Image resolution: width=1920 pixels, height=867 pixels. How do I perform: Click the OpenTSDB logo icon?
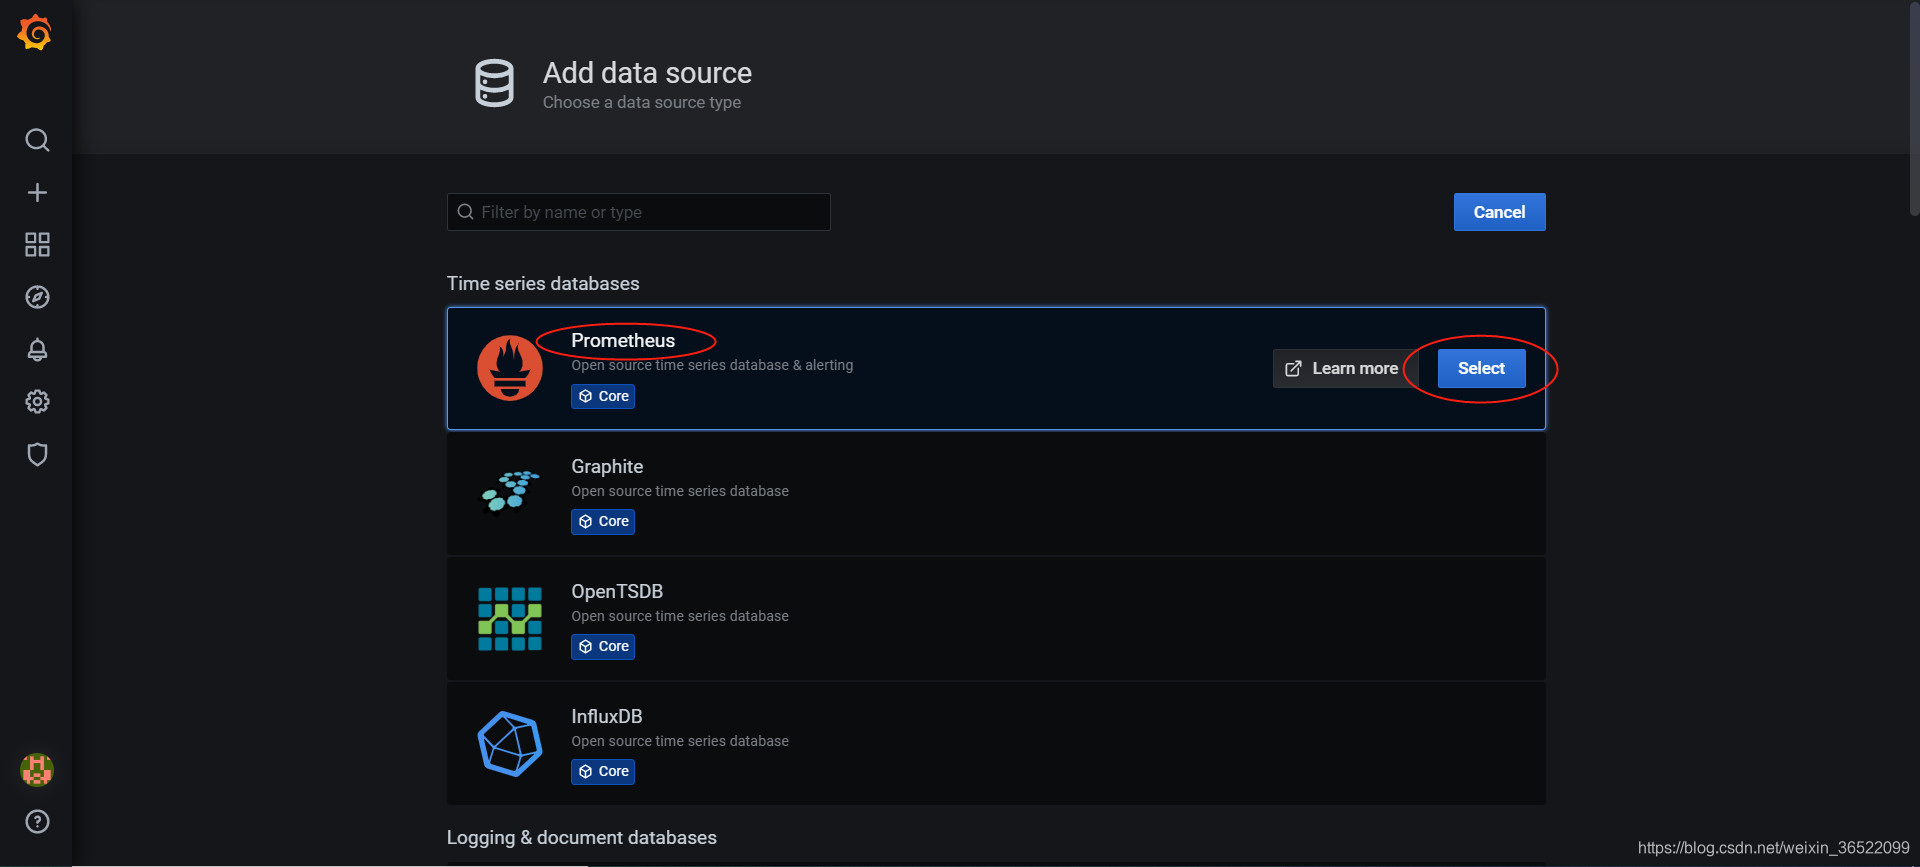(510, 619)
